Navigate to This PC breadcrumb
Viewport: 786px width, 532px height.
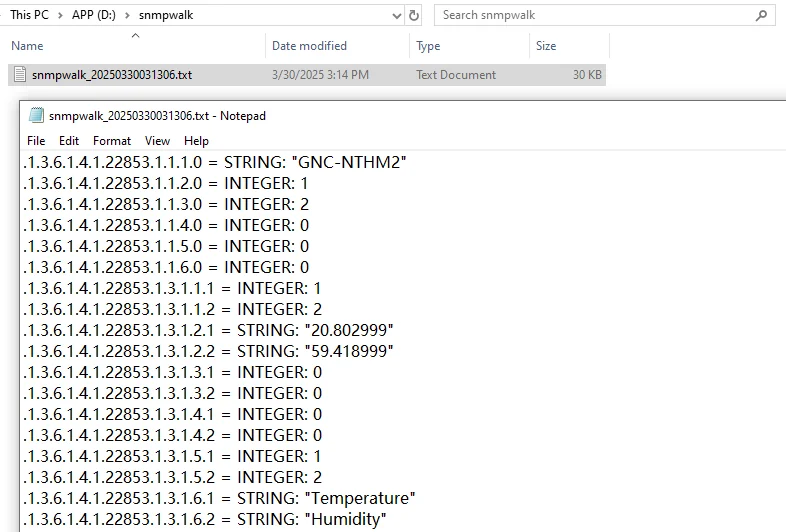(x=30, y=15)
